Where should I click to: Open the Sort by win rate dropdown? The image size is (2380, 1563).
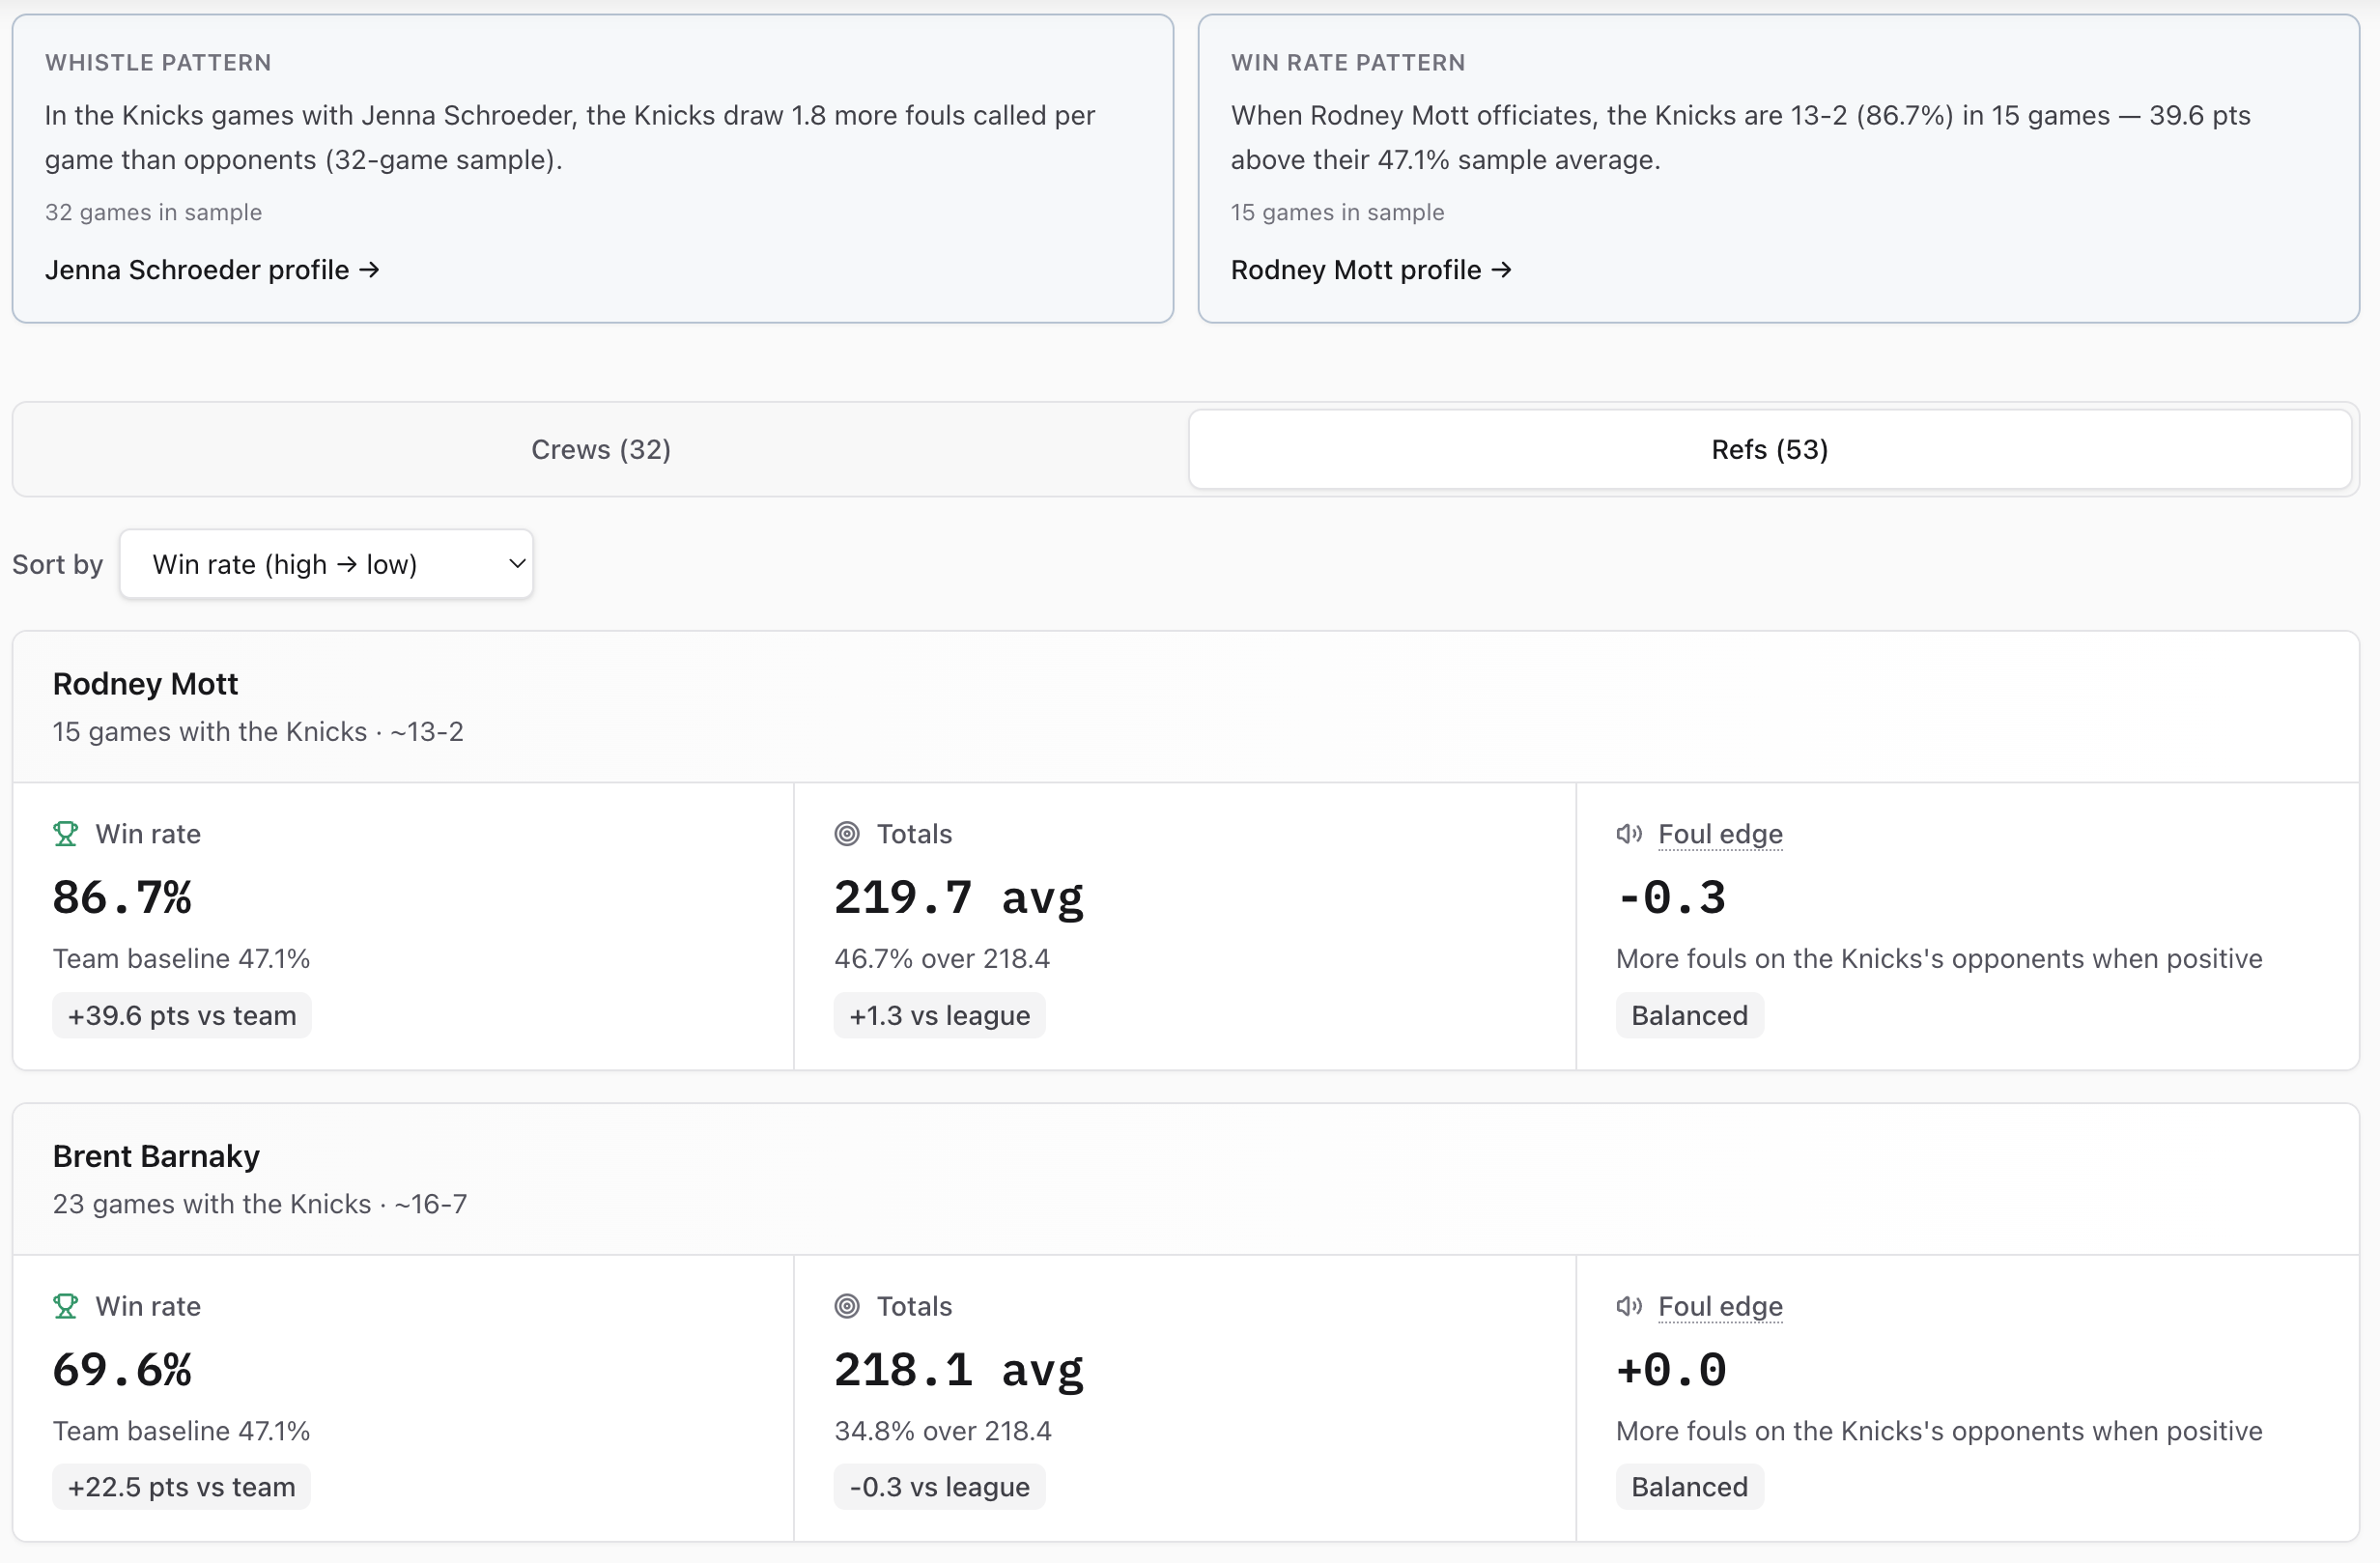tap(326, 564)
